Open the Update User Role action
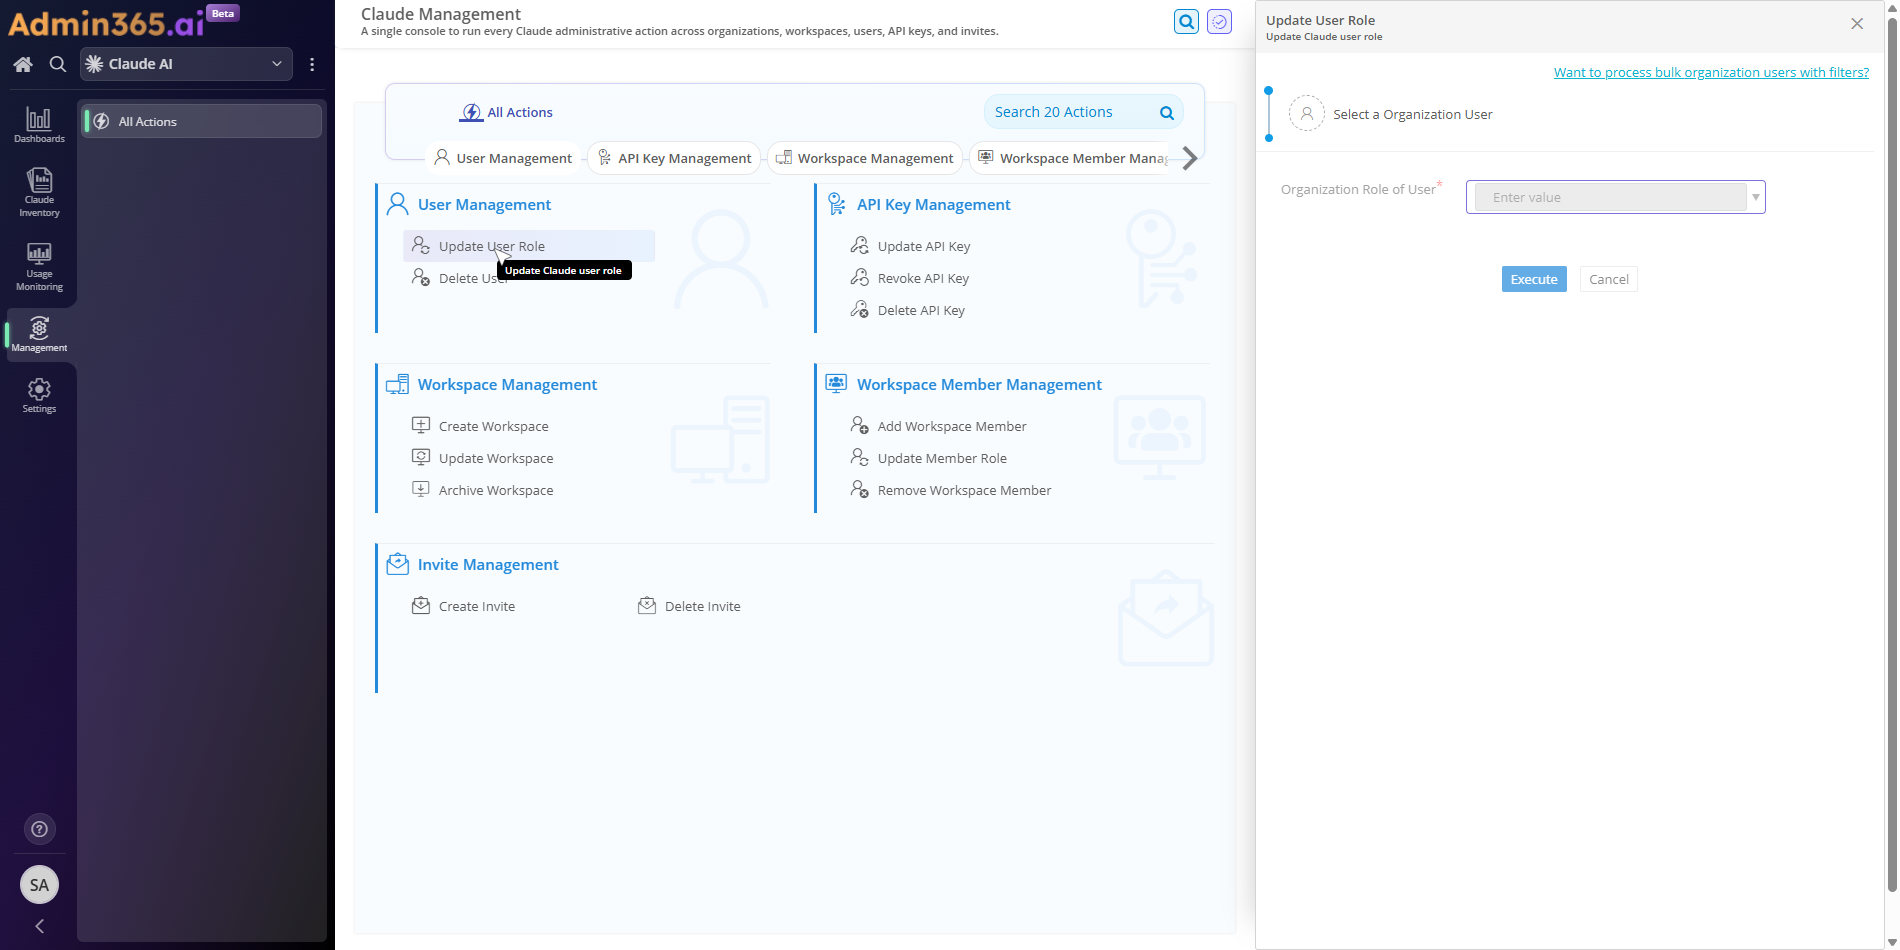 point(529,246)
